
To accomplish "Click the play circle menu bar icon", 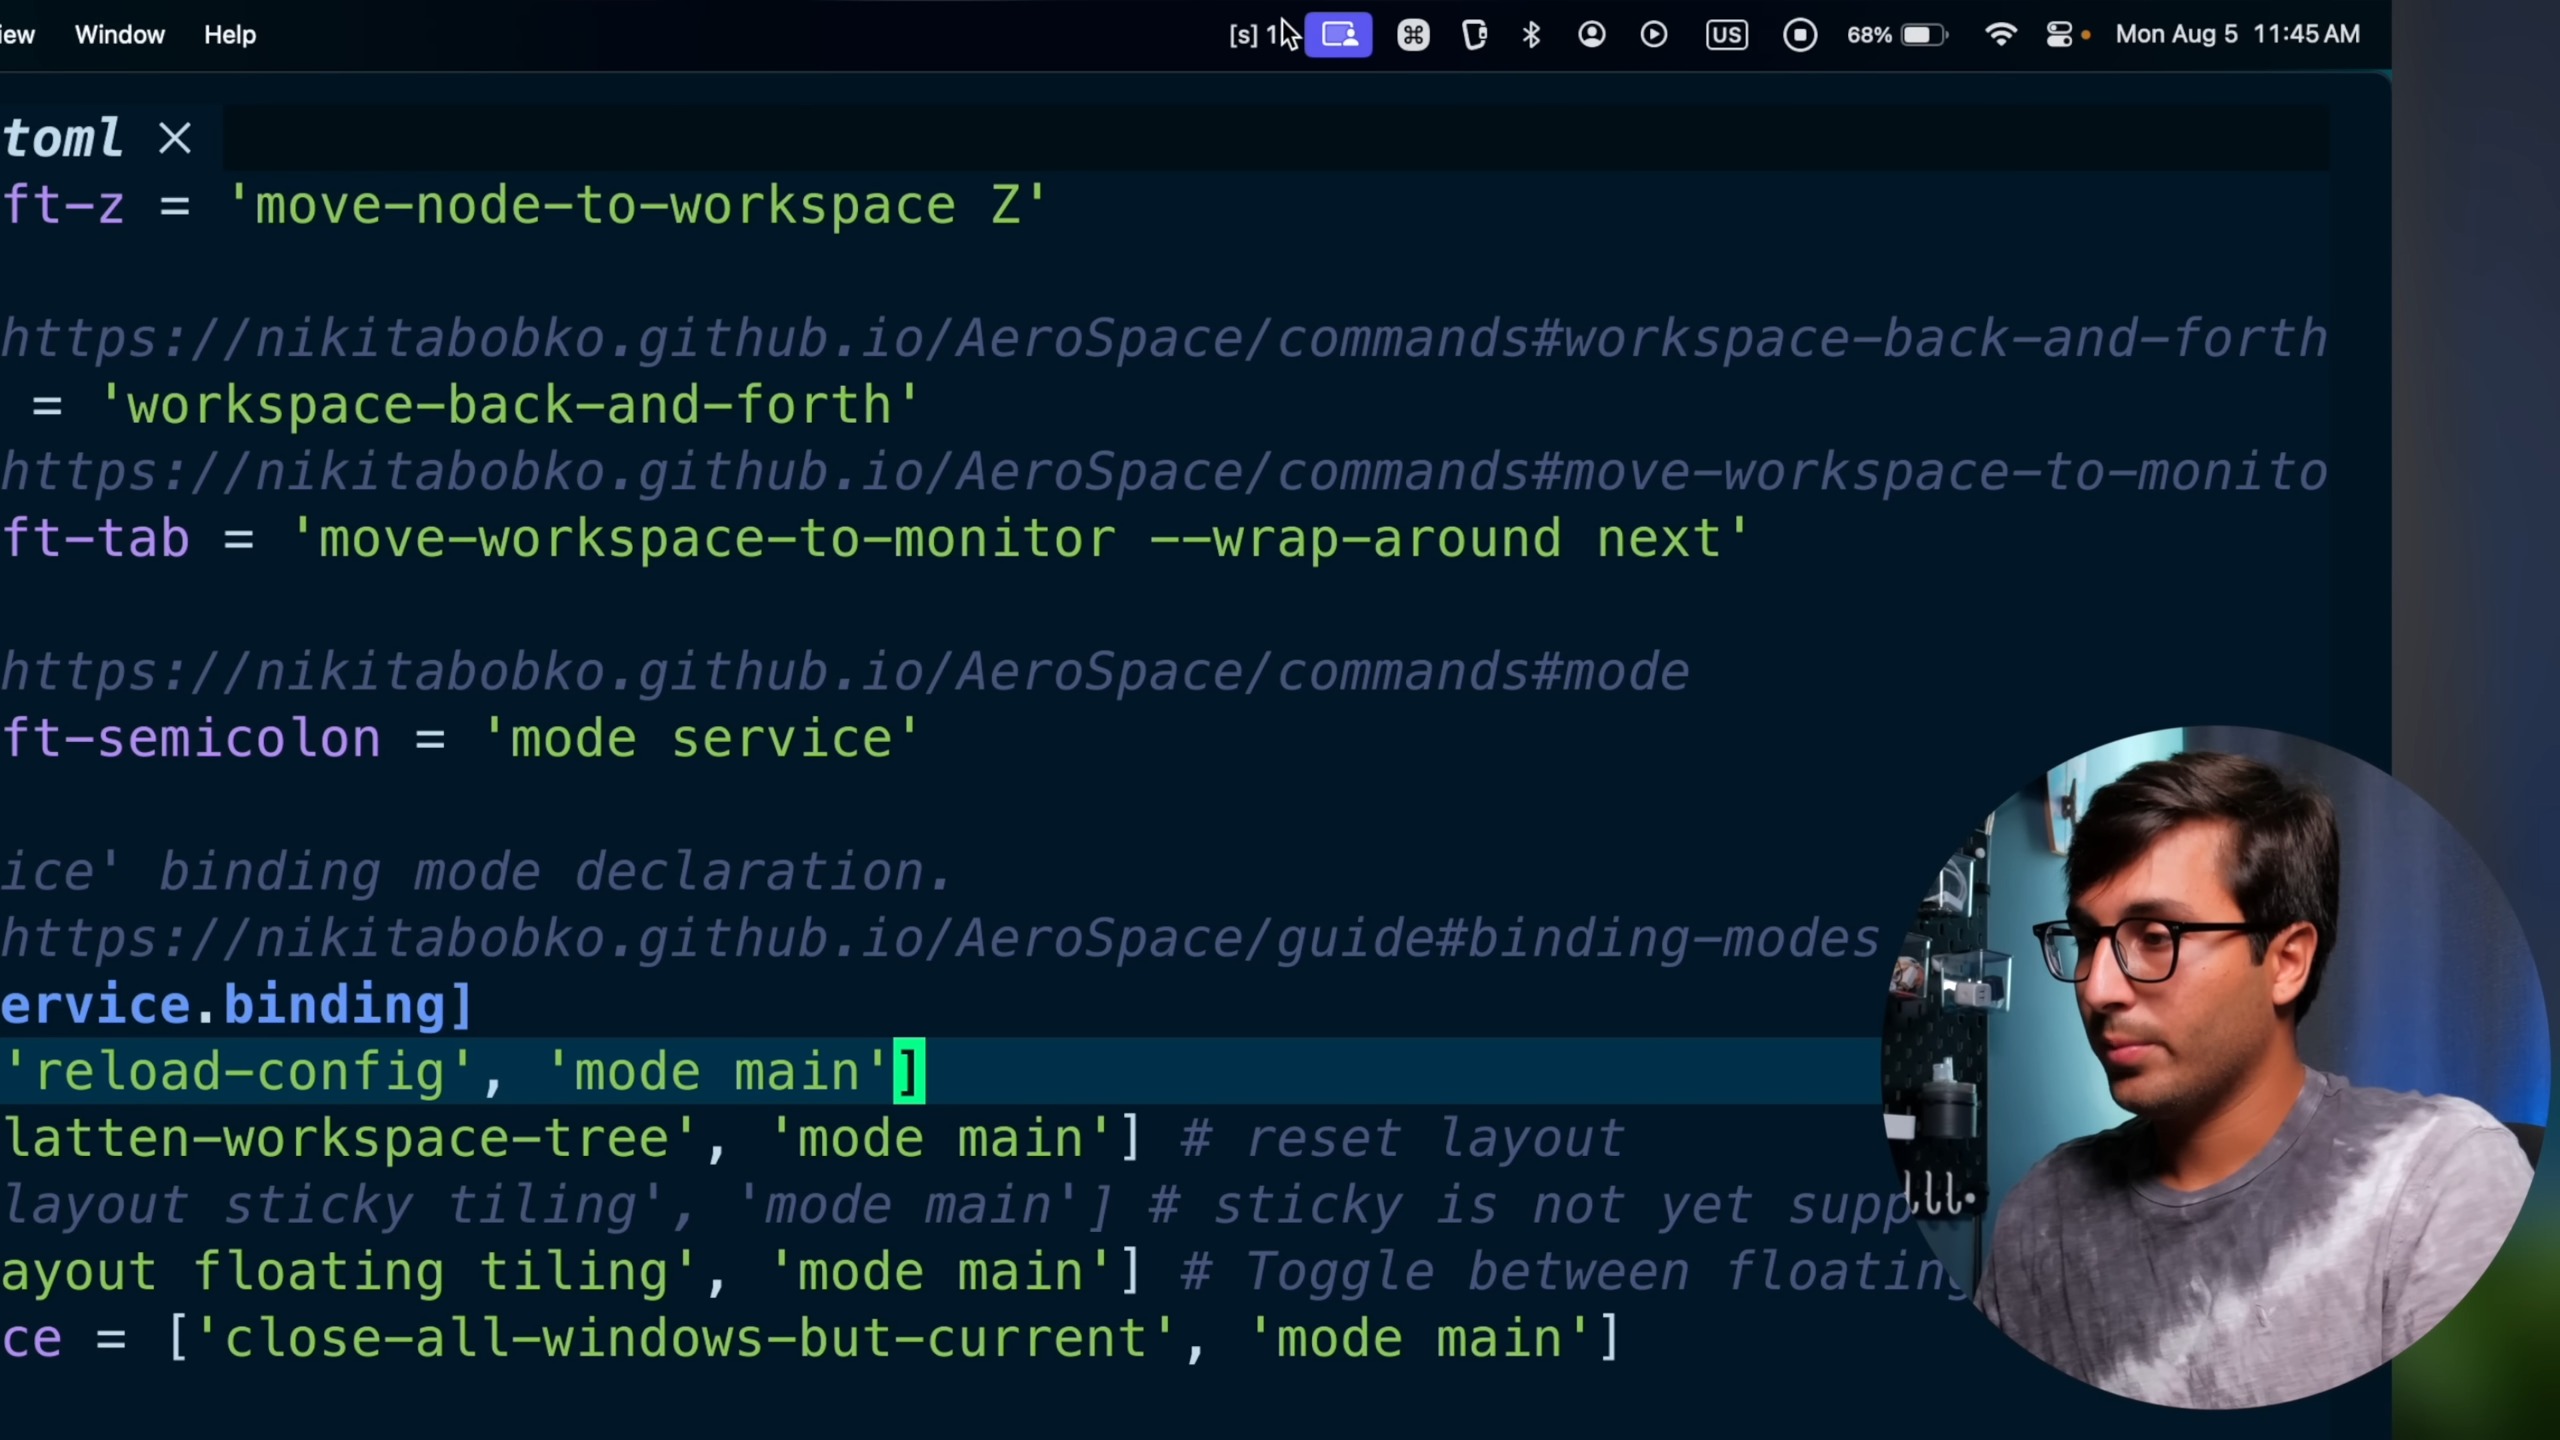I will pos(1654,35).
